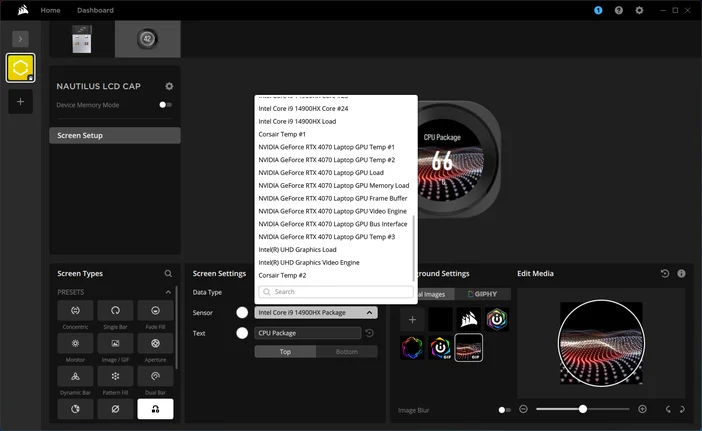Toggle the Image Blur switch
Screen dimensions: 702x431
coord(504,409)
